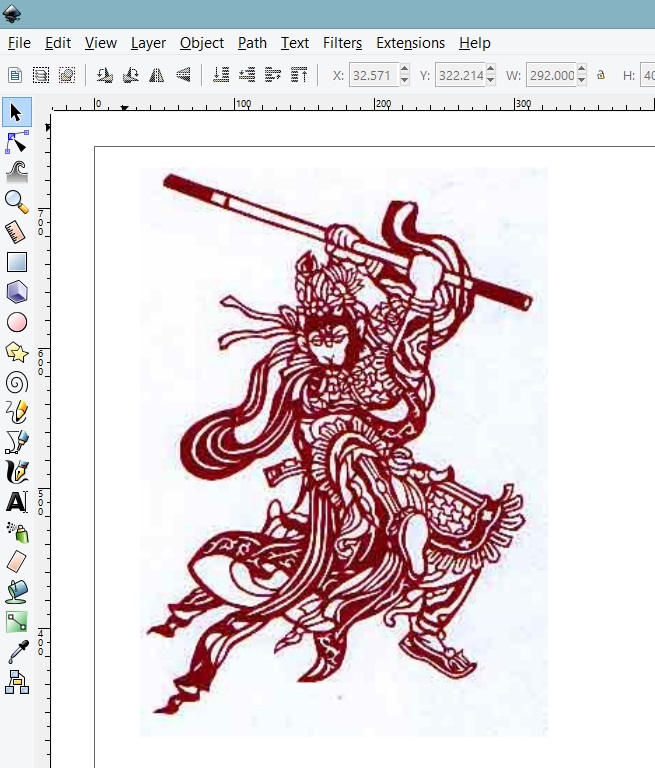Viewport: 655px width, 768px height.
Task: Flip selection horizontally
Action: (157, 75)
